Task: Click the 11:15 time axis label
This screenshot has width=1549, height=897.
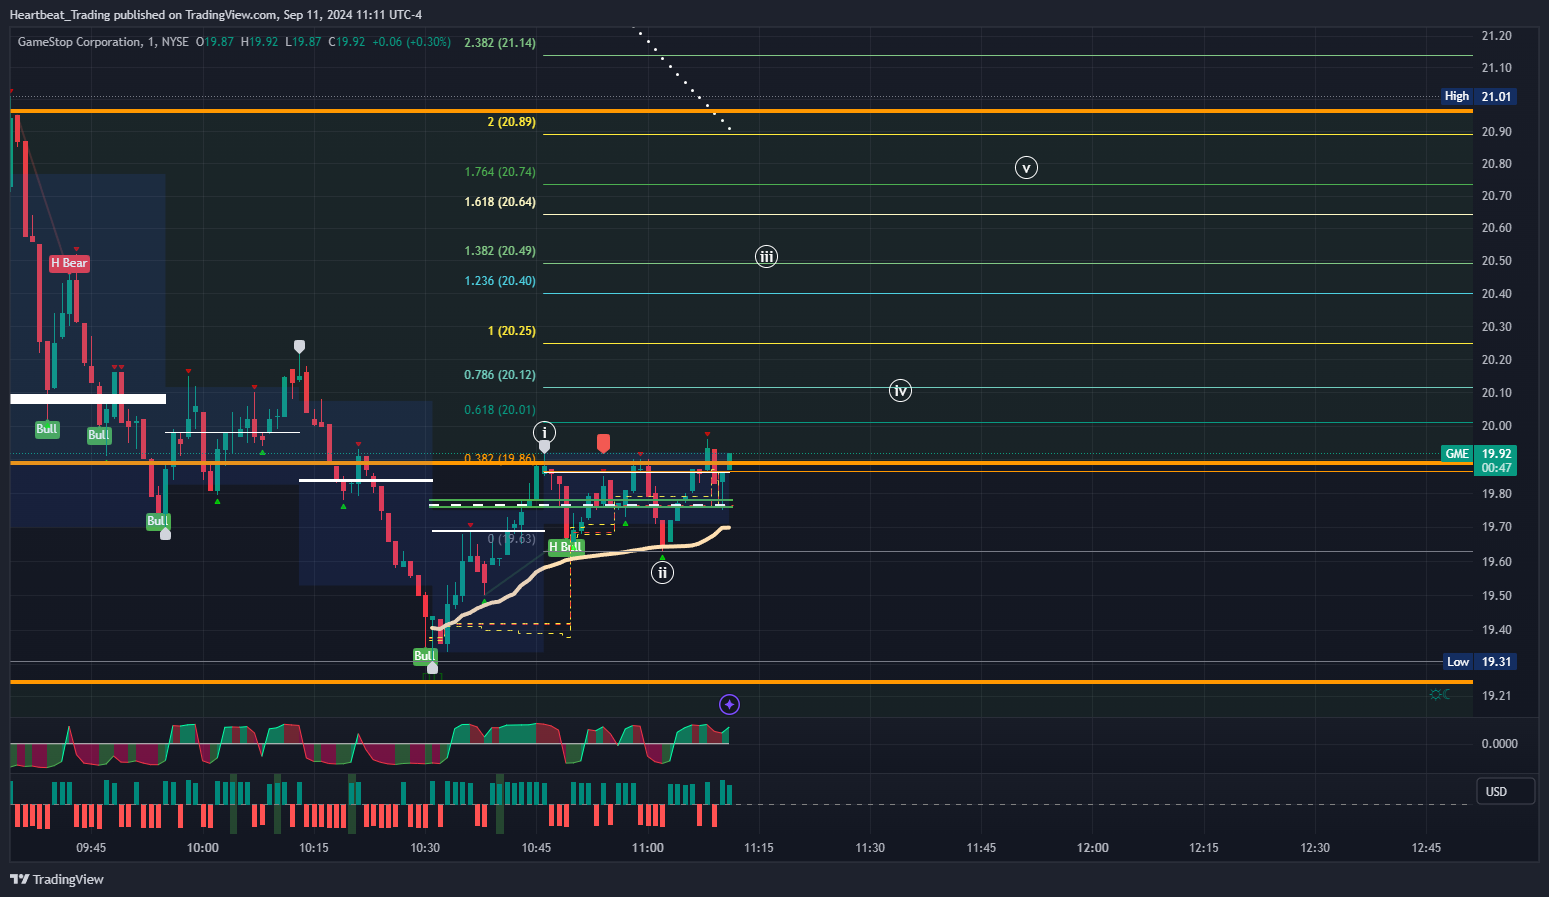Action: coord(759,848)
